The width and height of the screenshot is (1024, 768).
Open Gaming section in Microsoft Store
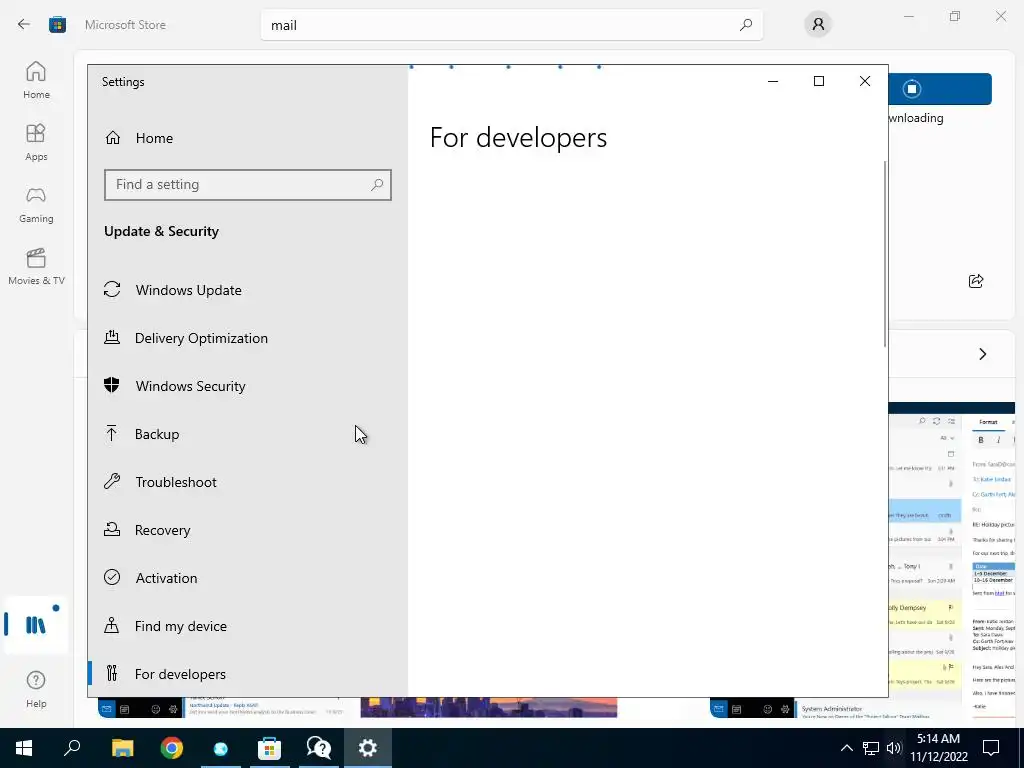(x=36, y=204)
